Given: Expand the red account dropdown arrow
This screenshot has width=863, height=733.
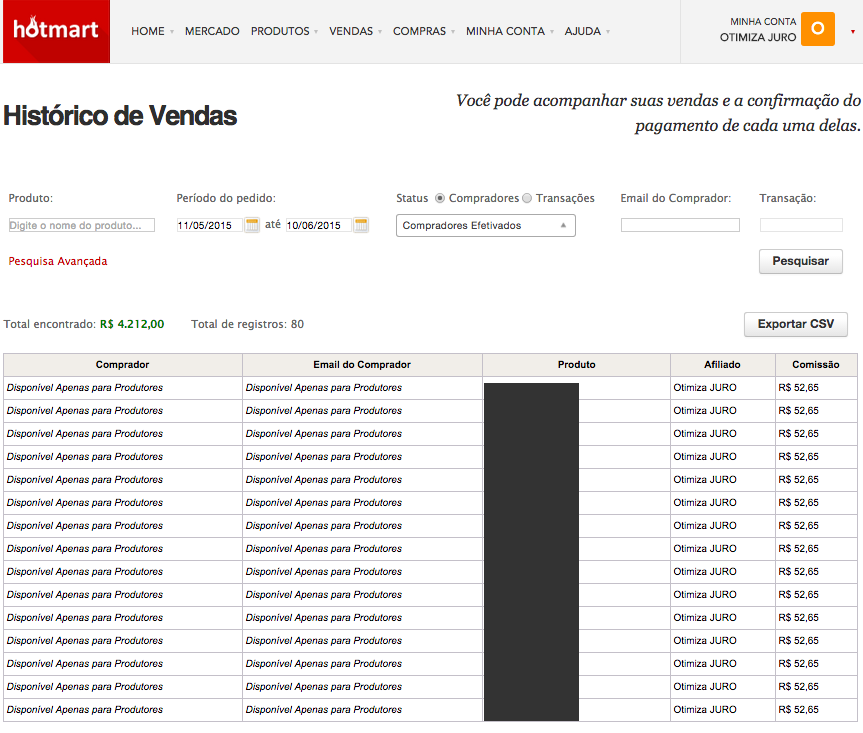Looking at the screenshot, I should 853,32.
